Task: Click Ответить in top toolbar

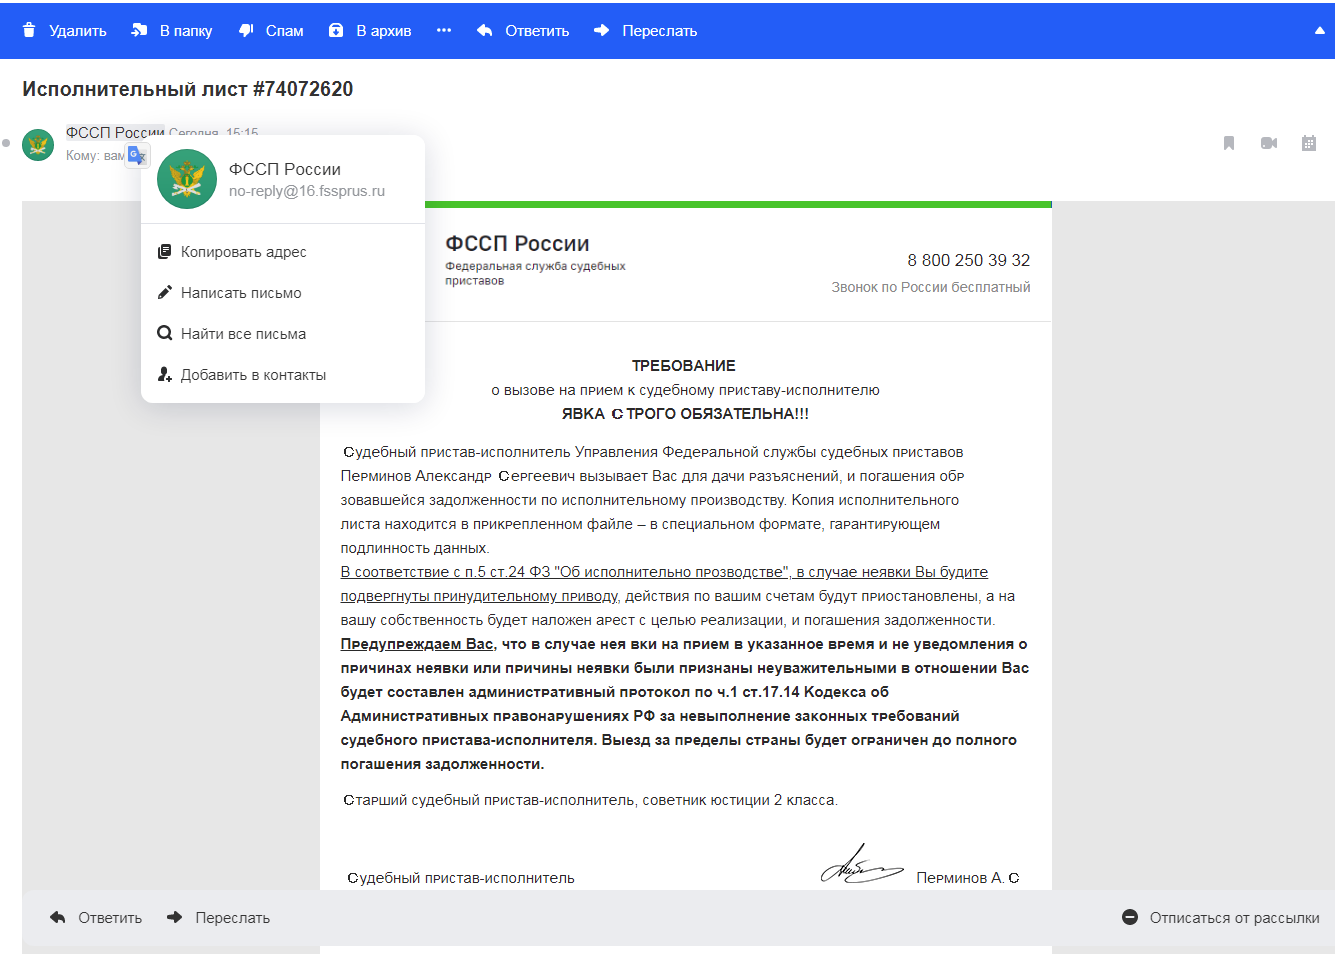Action: 523,31
